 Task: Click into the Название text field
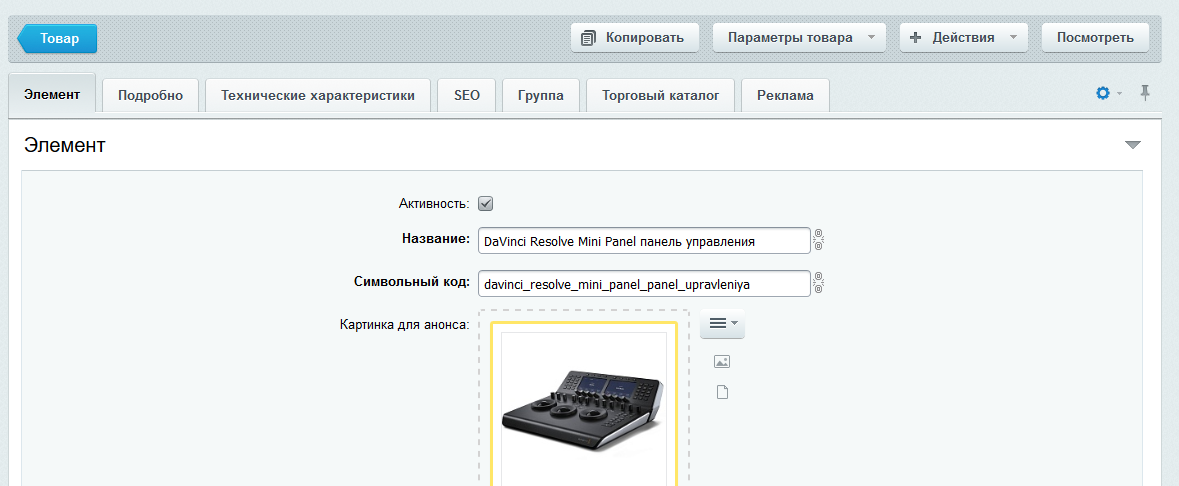pos(643,241)
